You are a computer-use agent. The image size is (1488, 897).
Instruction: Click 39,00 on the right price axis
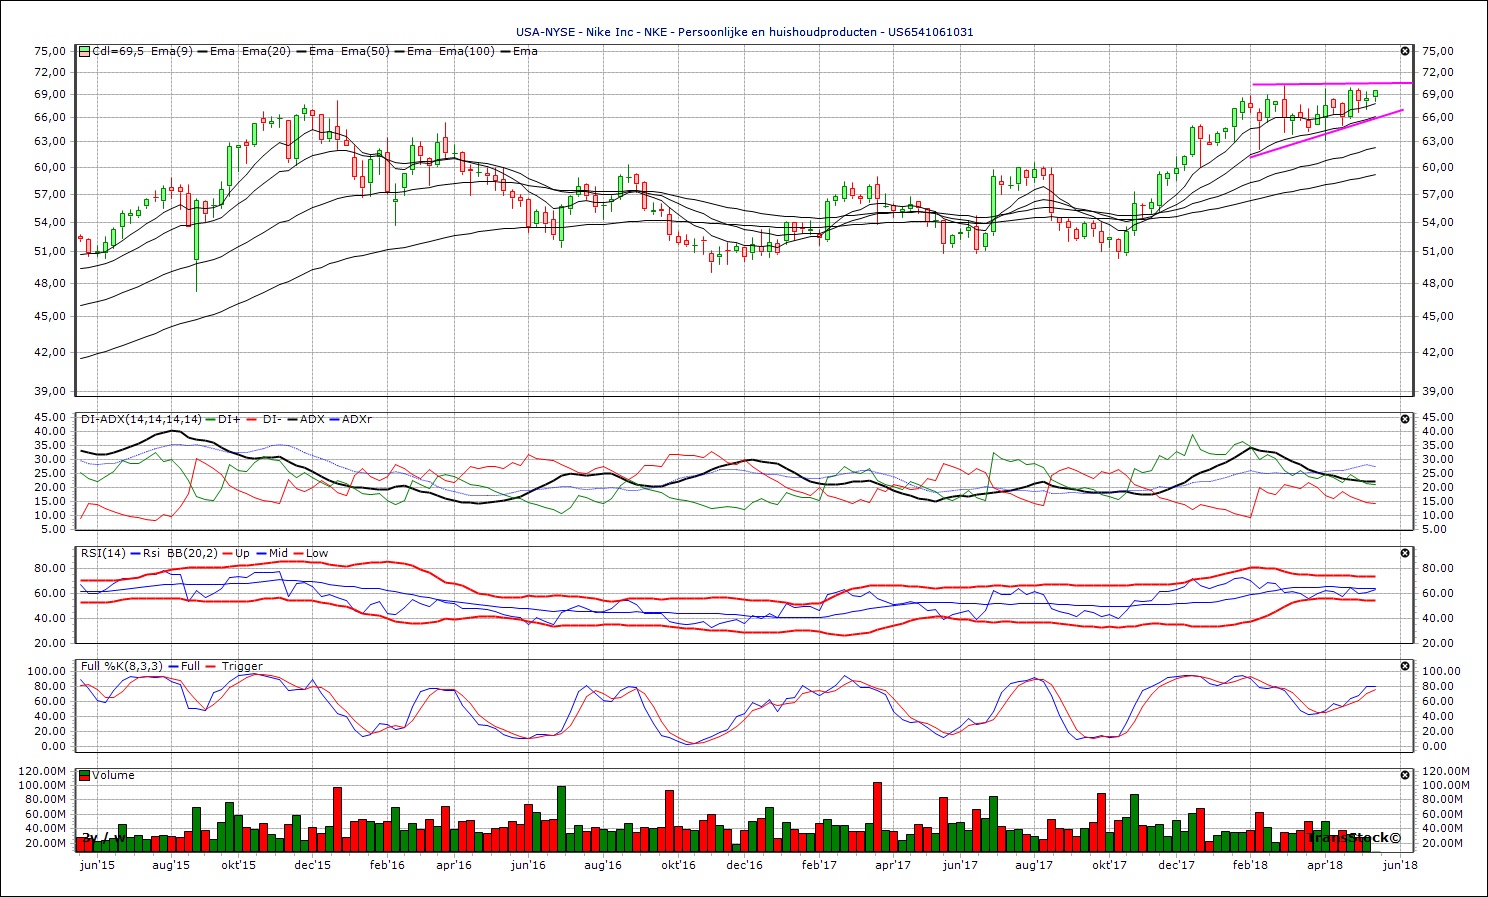click(x=1437, y=391)
